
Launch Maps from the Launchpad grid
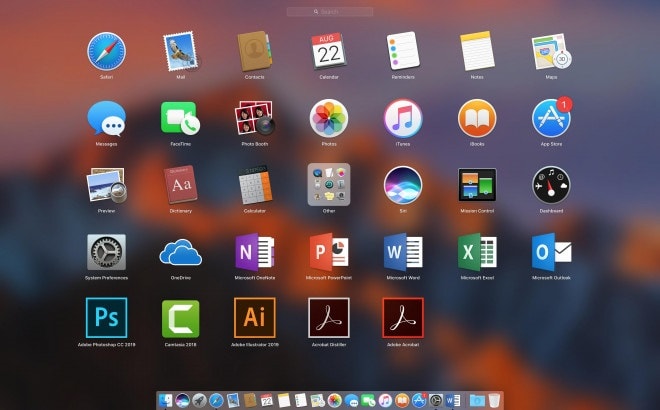[551, 51]
